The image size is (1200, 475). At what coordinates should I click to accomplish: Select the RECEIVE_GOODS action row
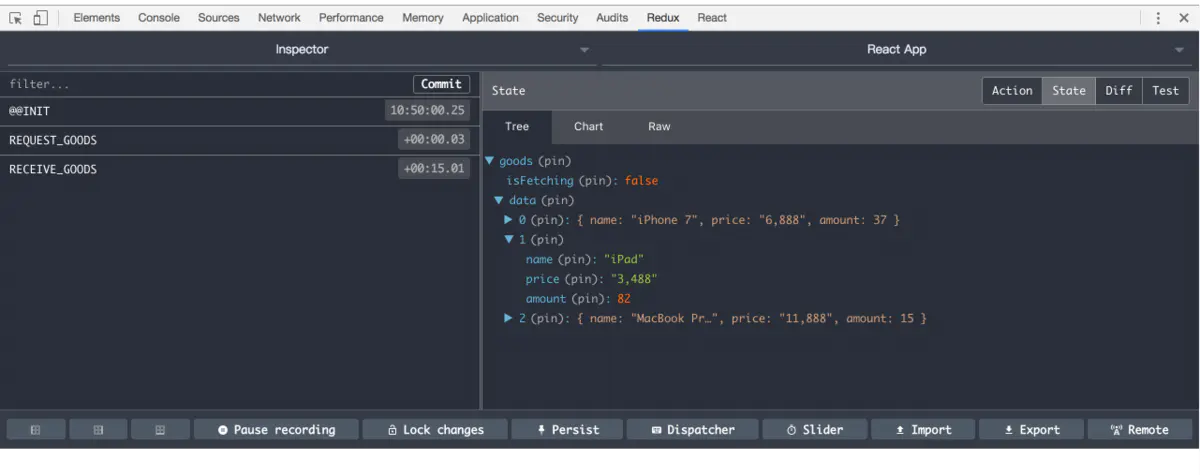pos(240,169)
